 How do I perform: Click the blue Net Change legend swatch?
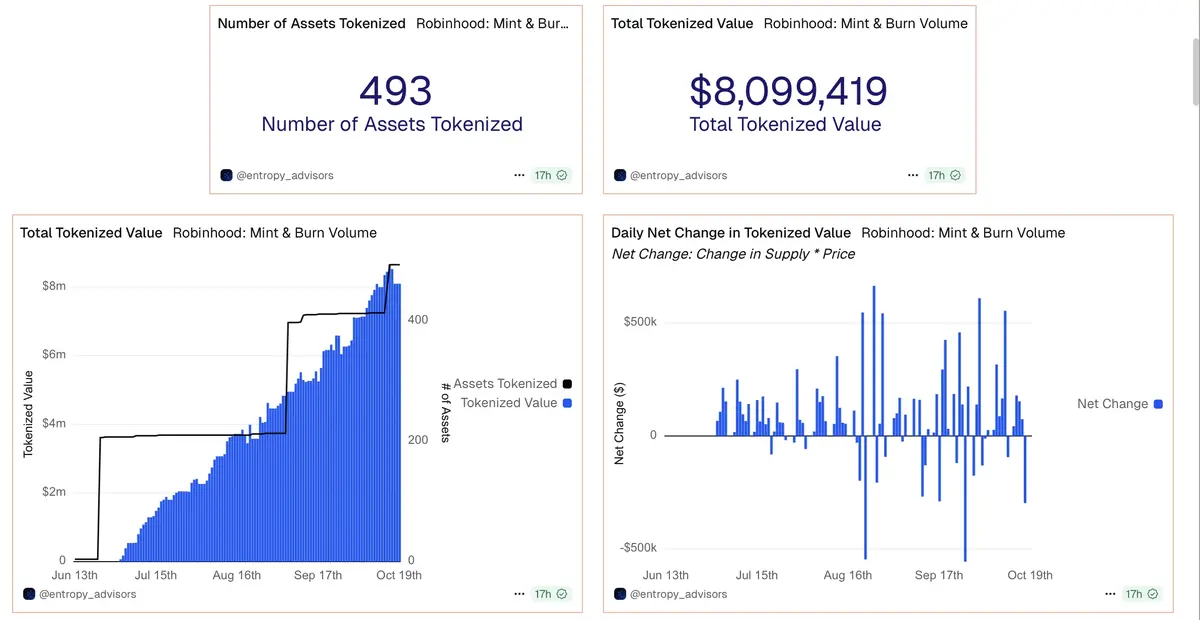(1158, 404)
